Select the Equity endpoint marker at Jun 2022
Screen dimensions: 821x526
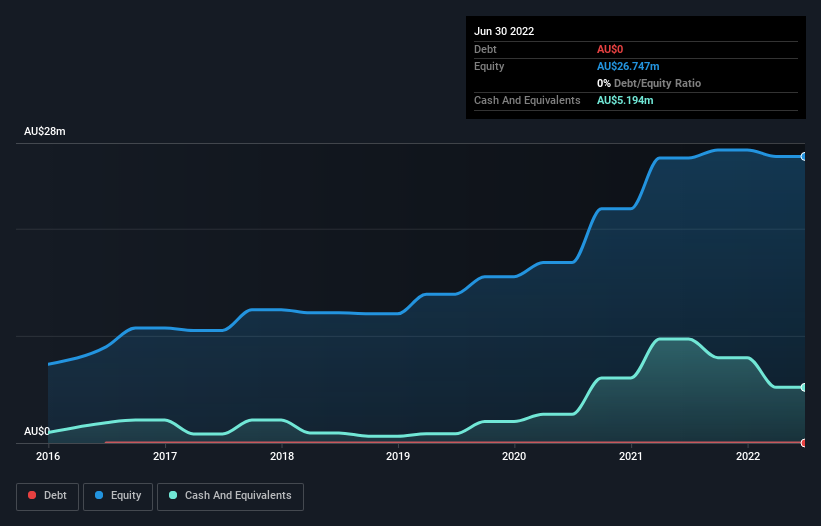click(x=804, y=156)
